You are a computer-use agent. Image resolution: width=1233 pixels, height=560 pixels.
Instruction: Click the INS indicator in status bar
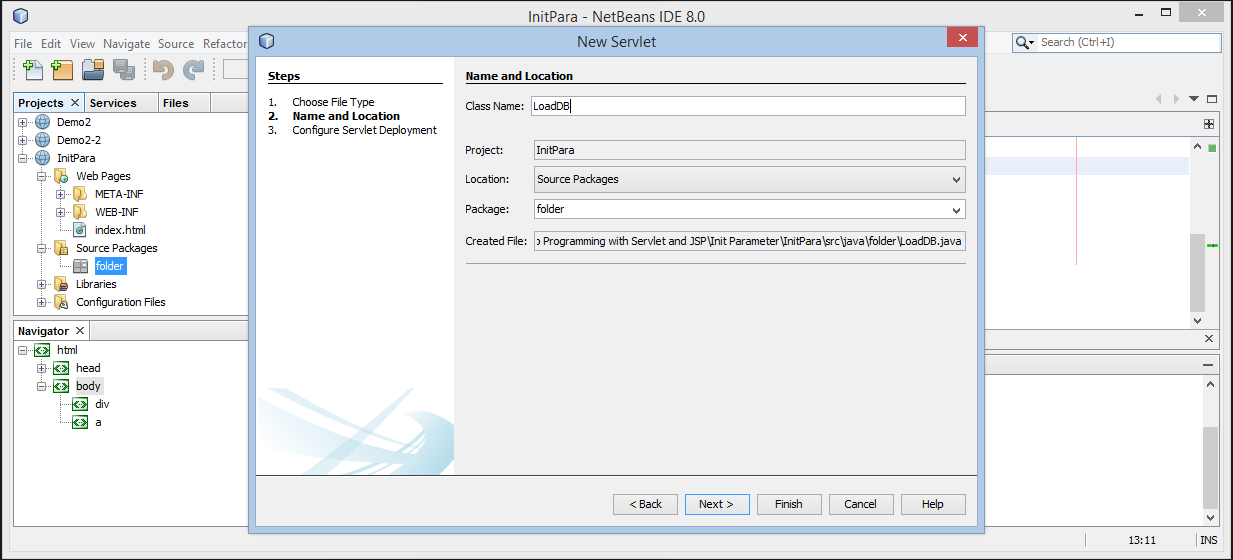tap(1209, 540)
